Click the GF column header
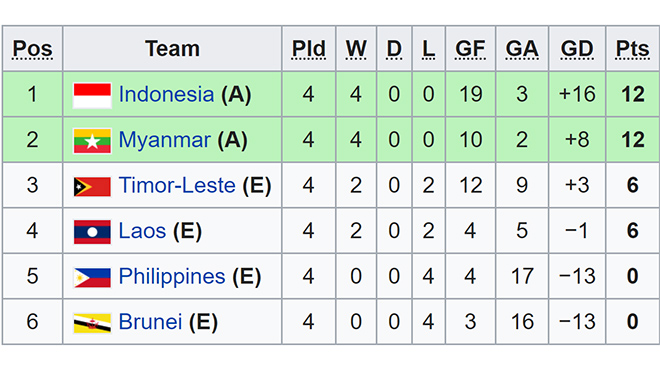 click(x=470, y=49)
